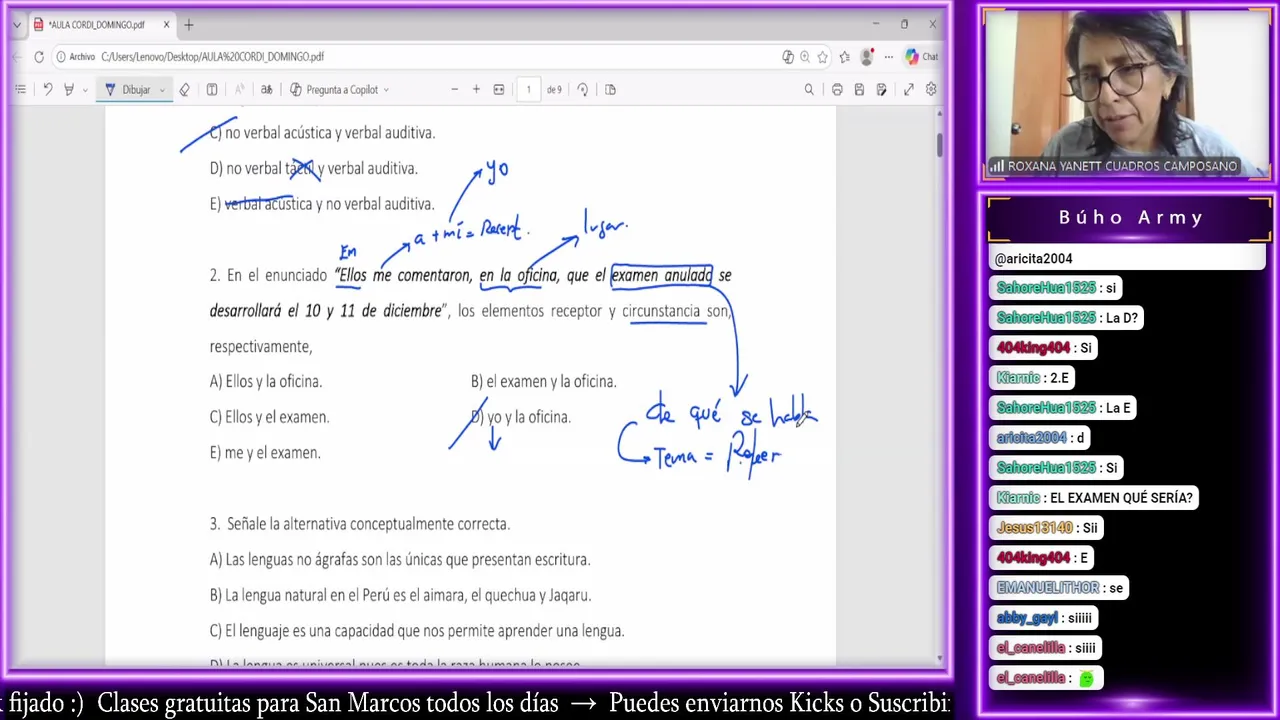Screen dimensions: 1280x720
Task: Click the browser profile avatar
Action: point(869,57)
